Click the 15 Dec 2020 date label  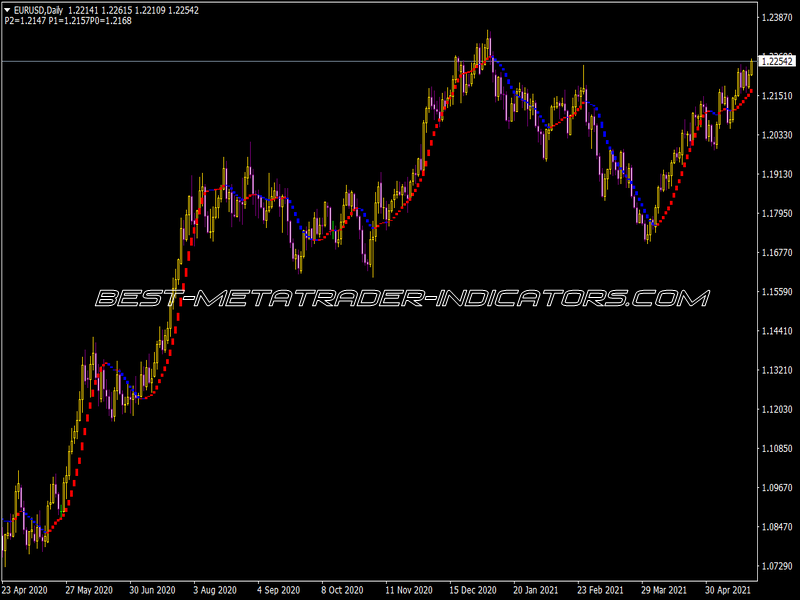coord(473,590)
